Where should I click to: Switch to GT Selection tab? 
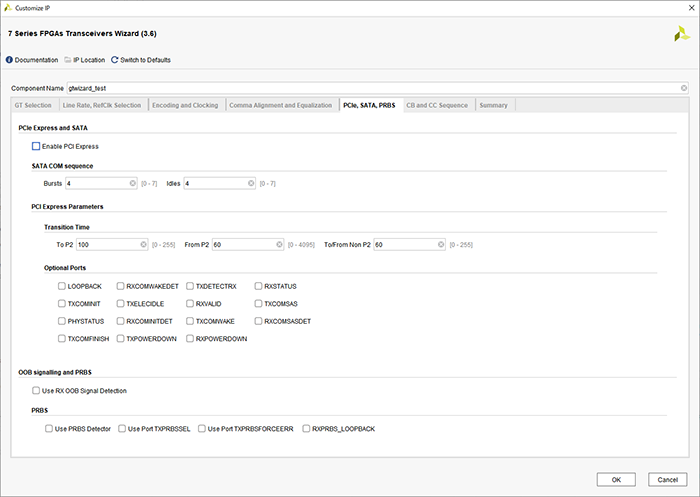(33, 105)
